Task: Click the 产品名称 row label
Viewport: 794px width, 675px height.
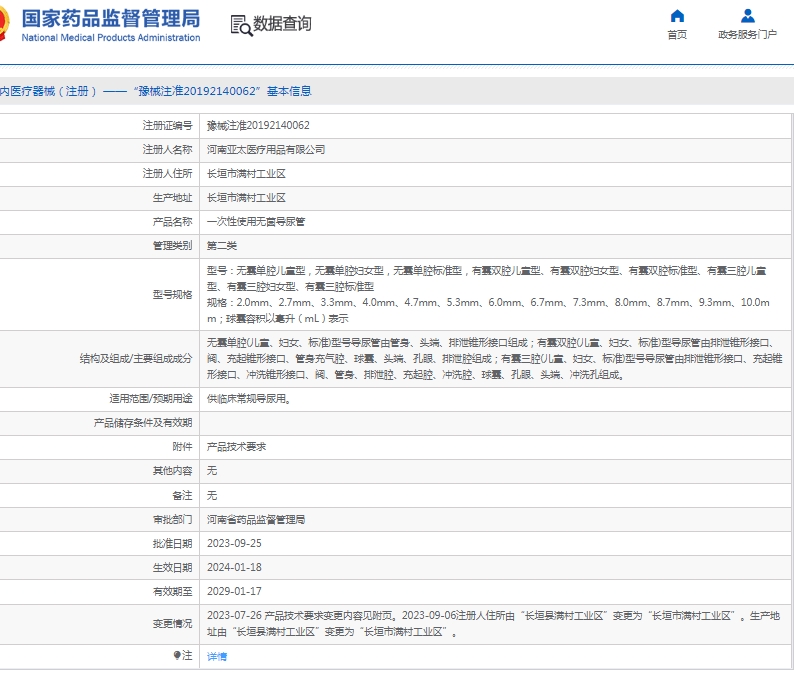Action: click(x=173, y=222)
